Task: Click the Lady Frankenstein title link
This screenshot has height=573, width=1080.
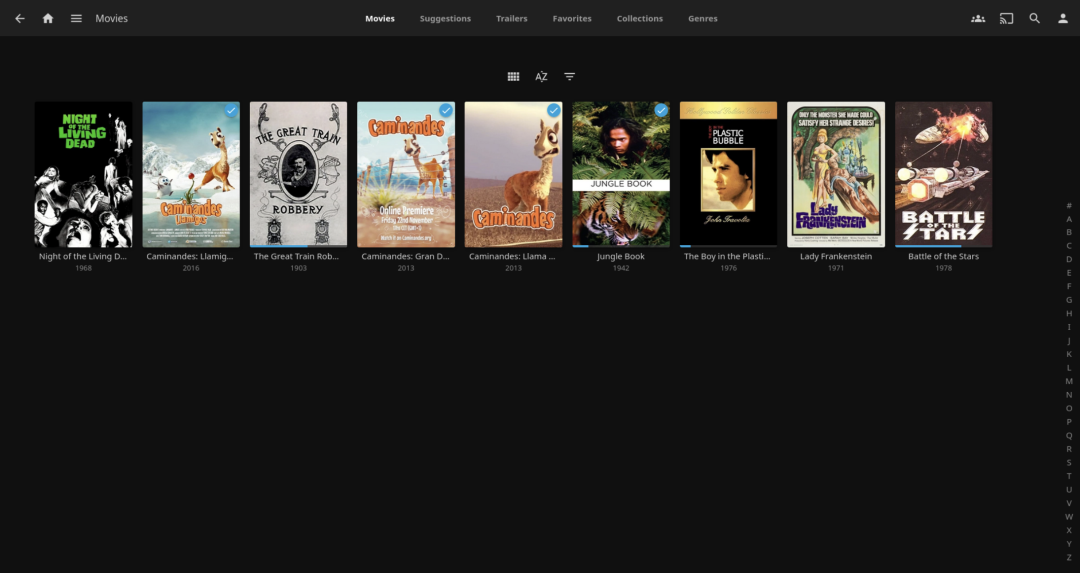Action: click(x=835, y=256)
